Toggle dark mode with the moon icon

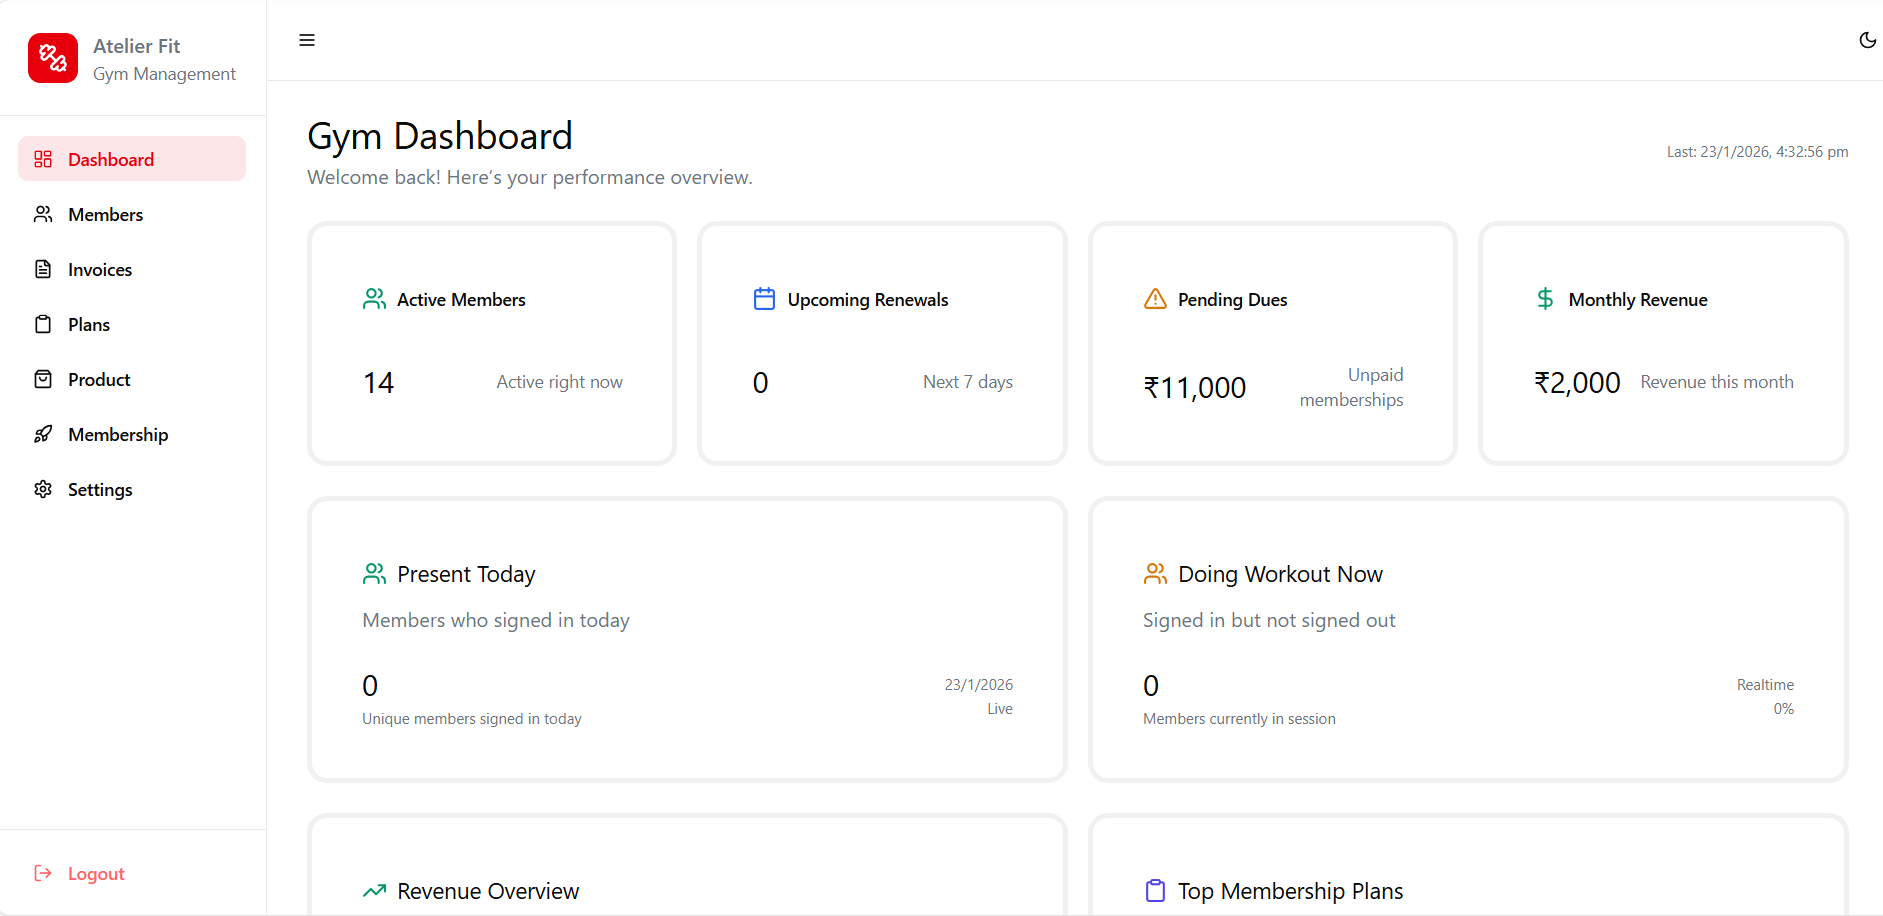(1867, 40)
